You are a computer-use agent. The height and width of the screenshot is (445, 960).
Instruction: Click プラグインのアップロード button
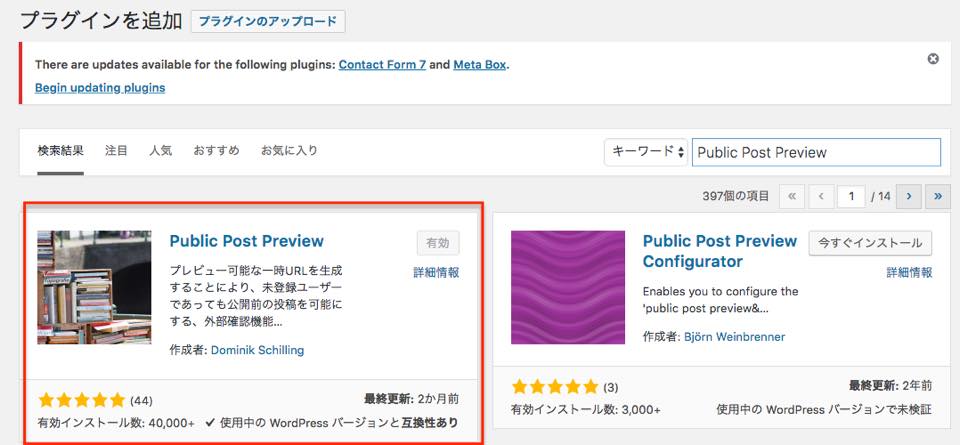click(268, 21)
